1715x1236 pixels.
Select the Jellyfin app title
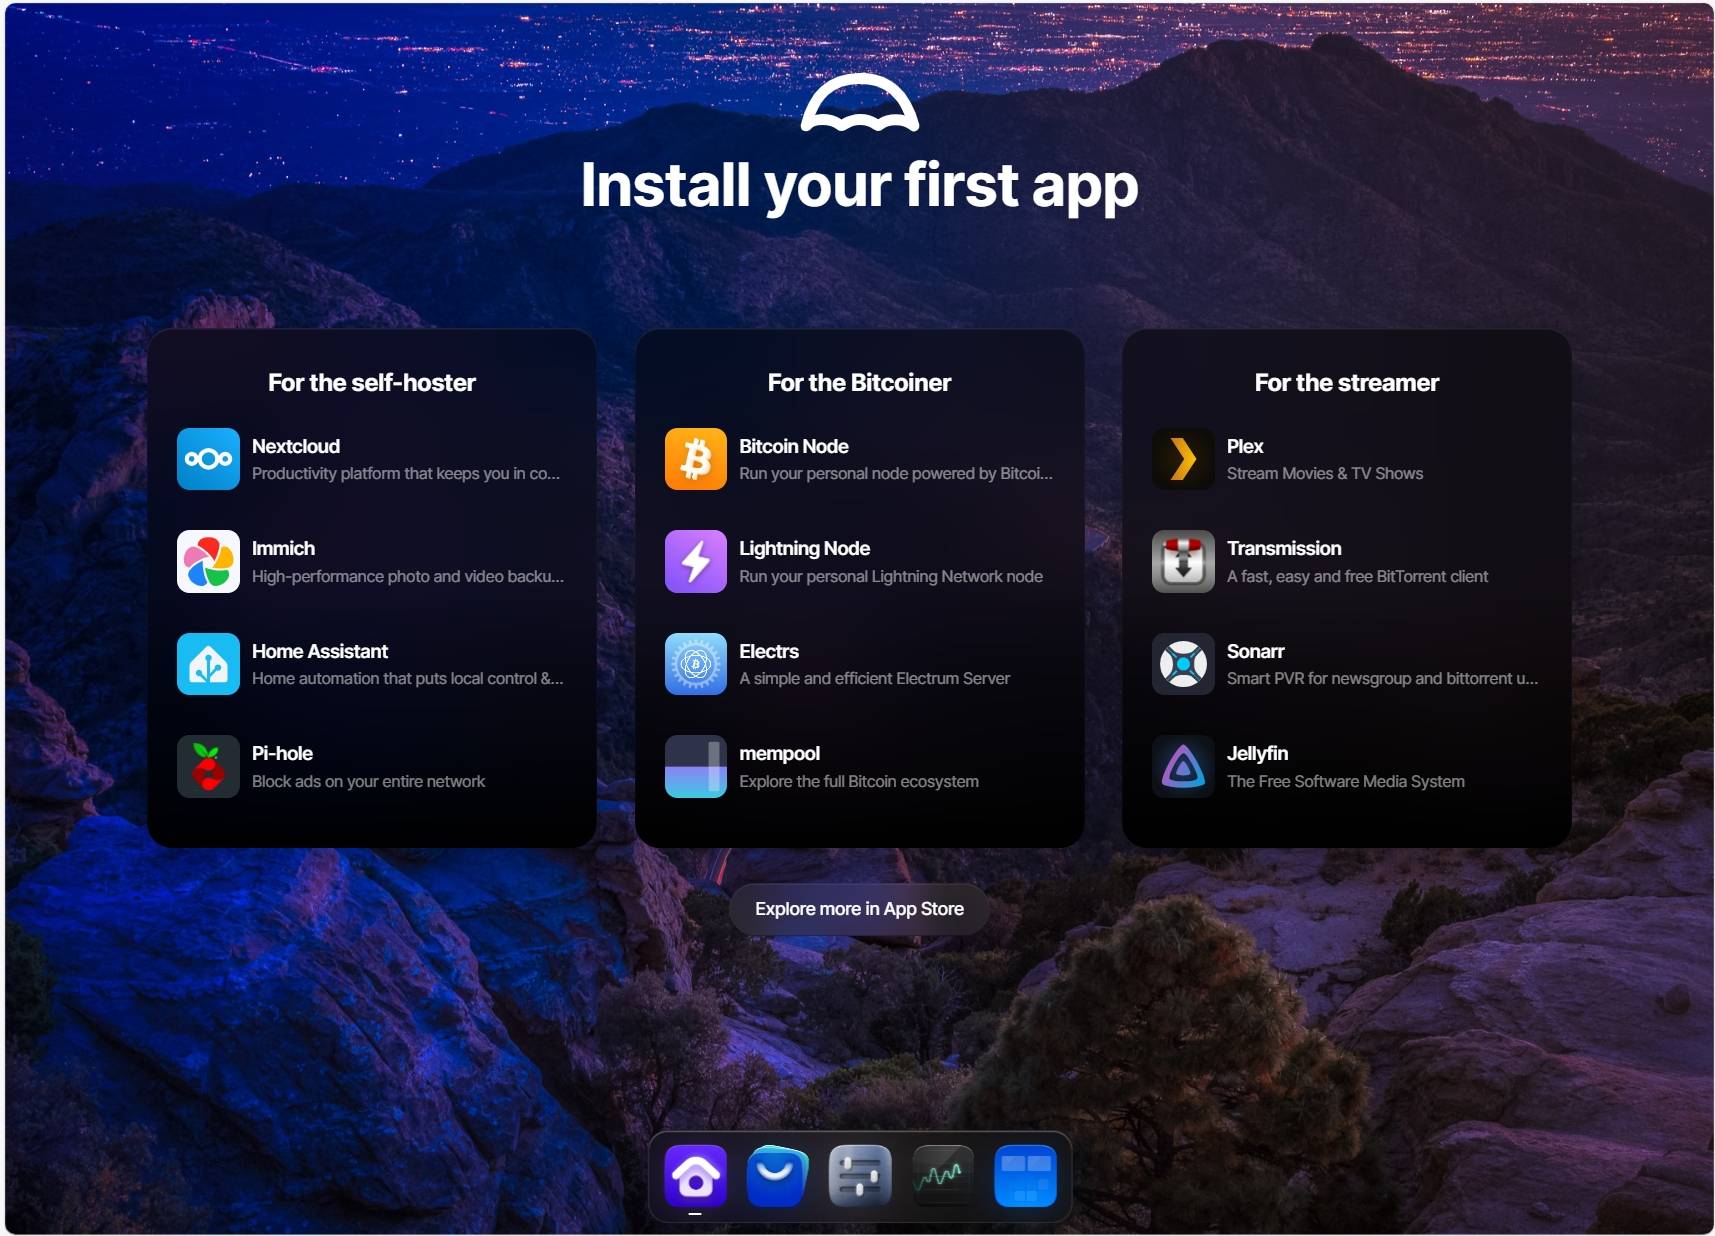[1257, 753]
